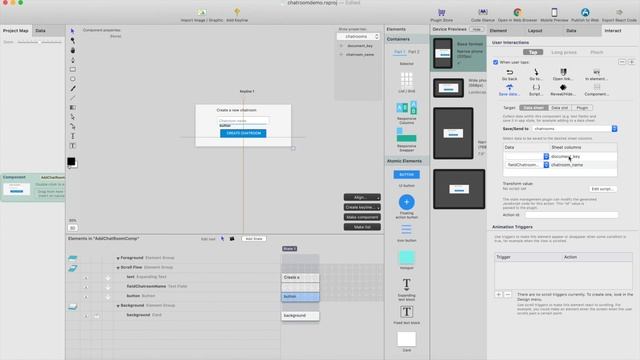Open Code Glance from the toolbar
This screenshot has width=640, height=360.
pos(482,12)
